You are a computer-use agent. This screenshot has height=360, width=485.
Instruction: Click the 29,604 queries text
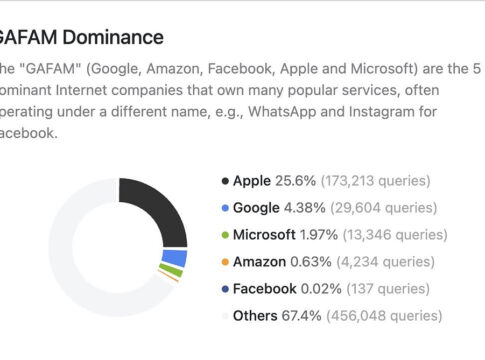pyautogui.click(x=384, y=208)
